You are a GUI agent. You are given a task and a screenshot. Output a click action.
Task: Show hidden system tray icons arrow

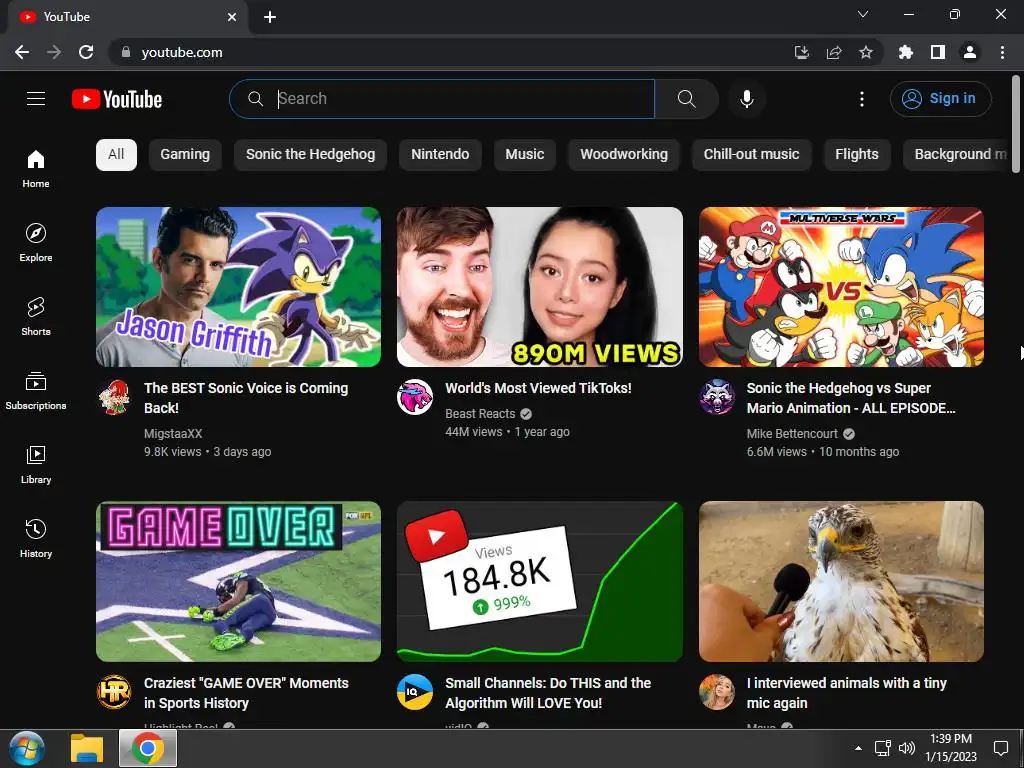click(858, 748)
